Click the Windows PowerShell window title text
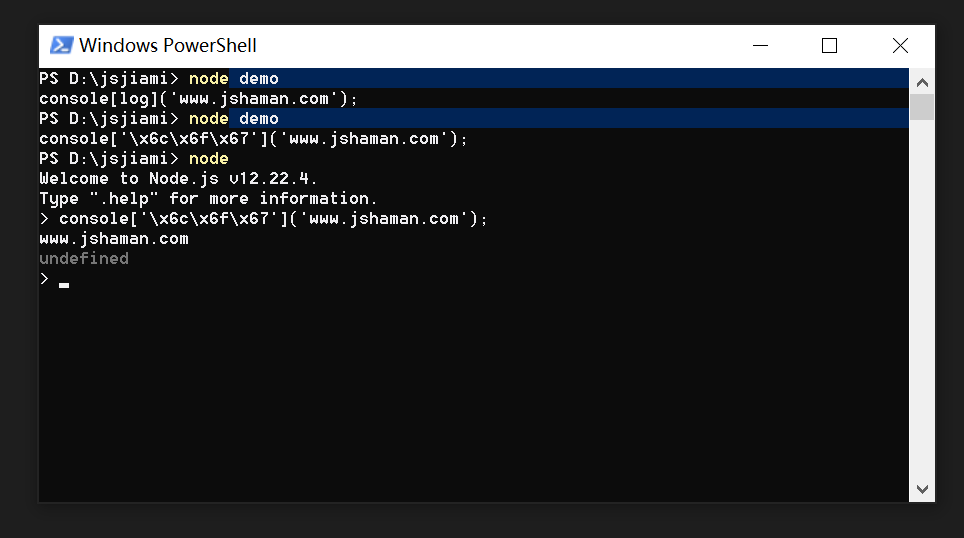 tap(168, 45)
